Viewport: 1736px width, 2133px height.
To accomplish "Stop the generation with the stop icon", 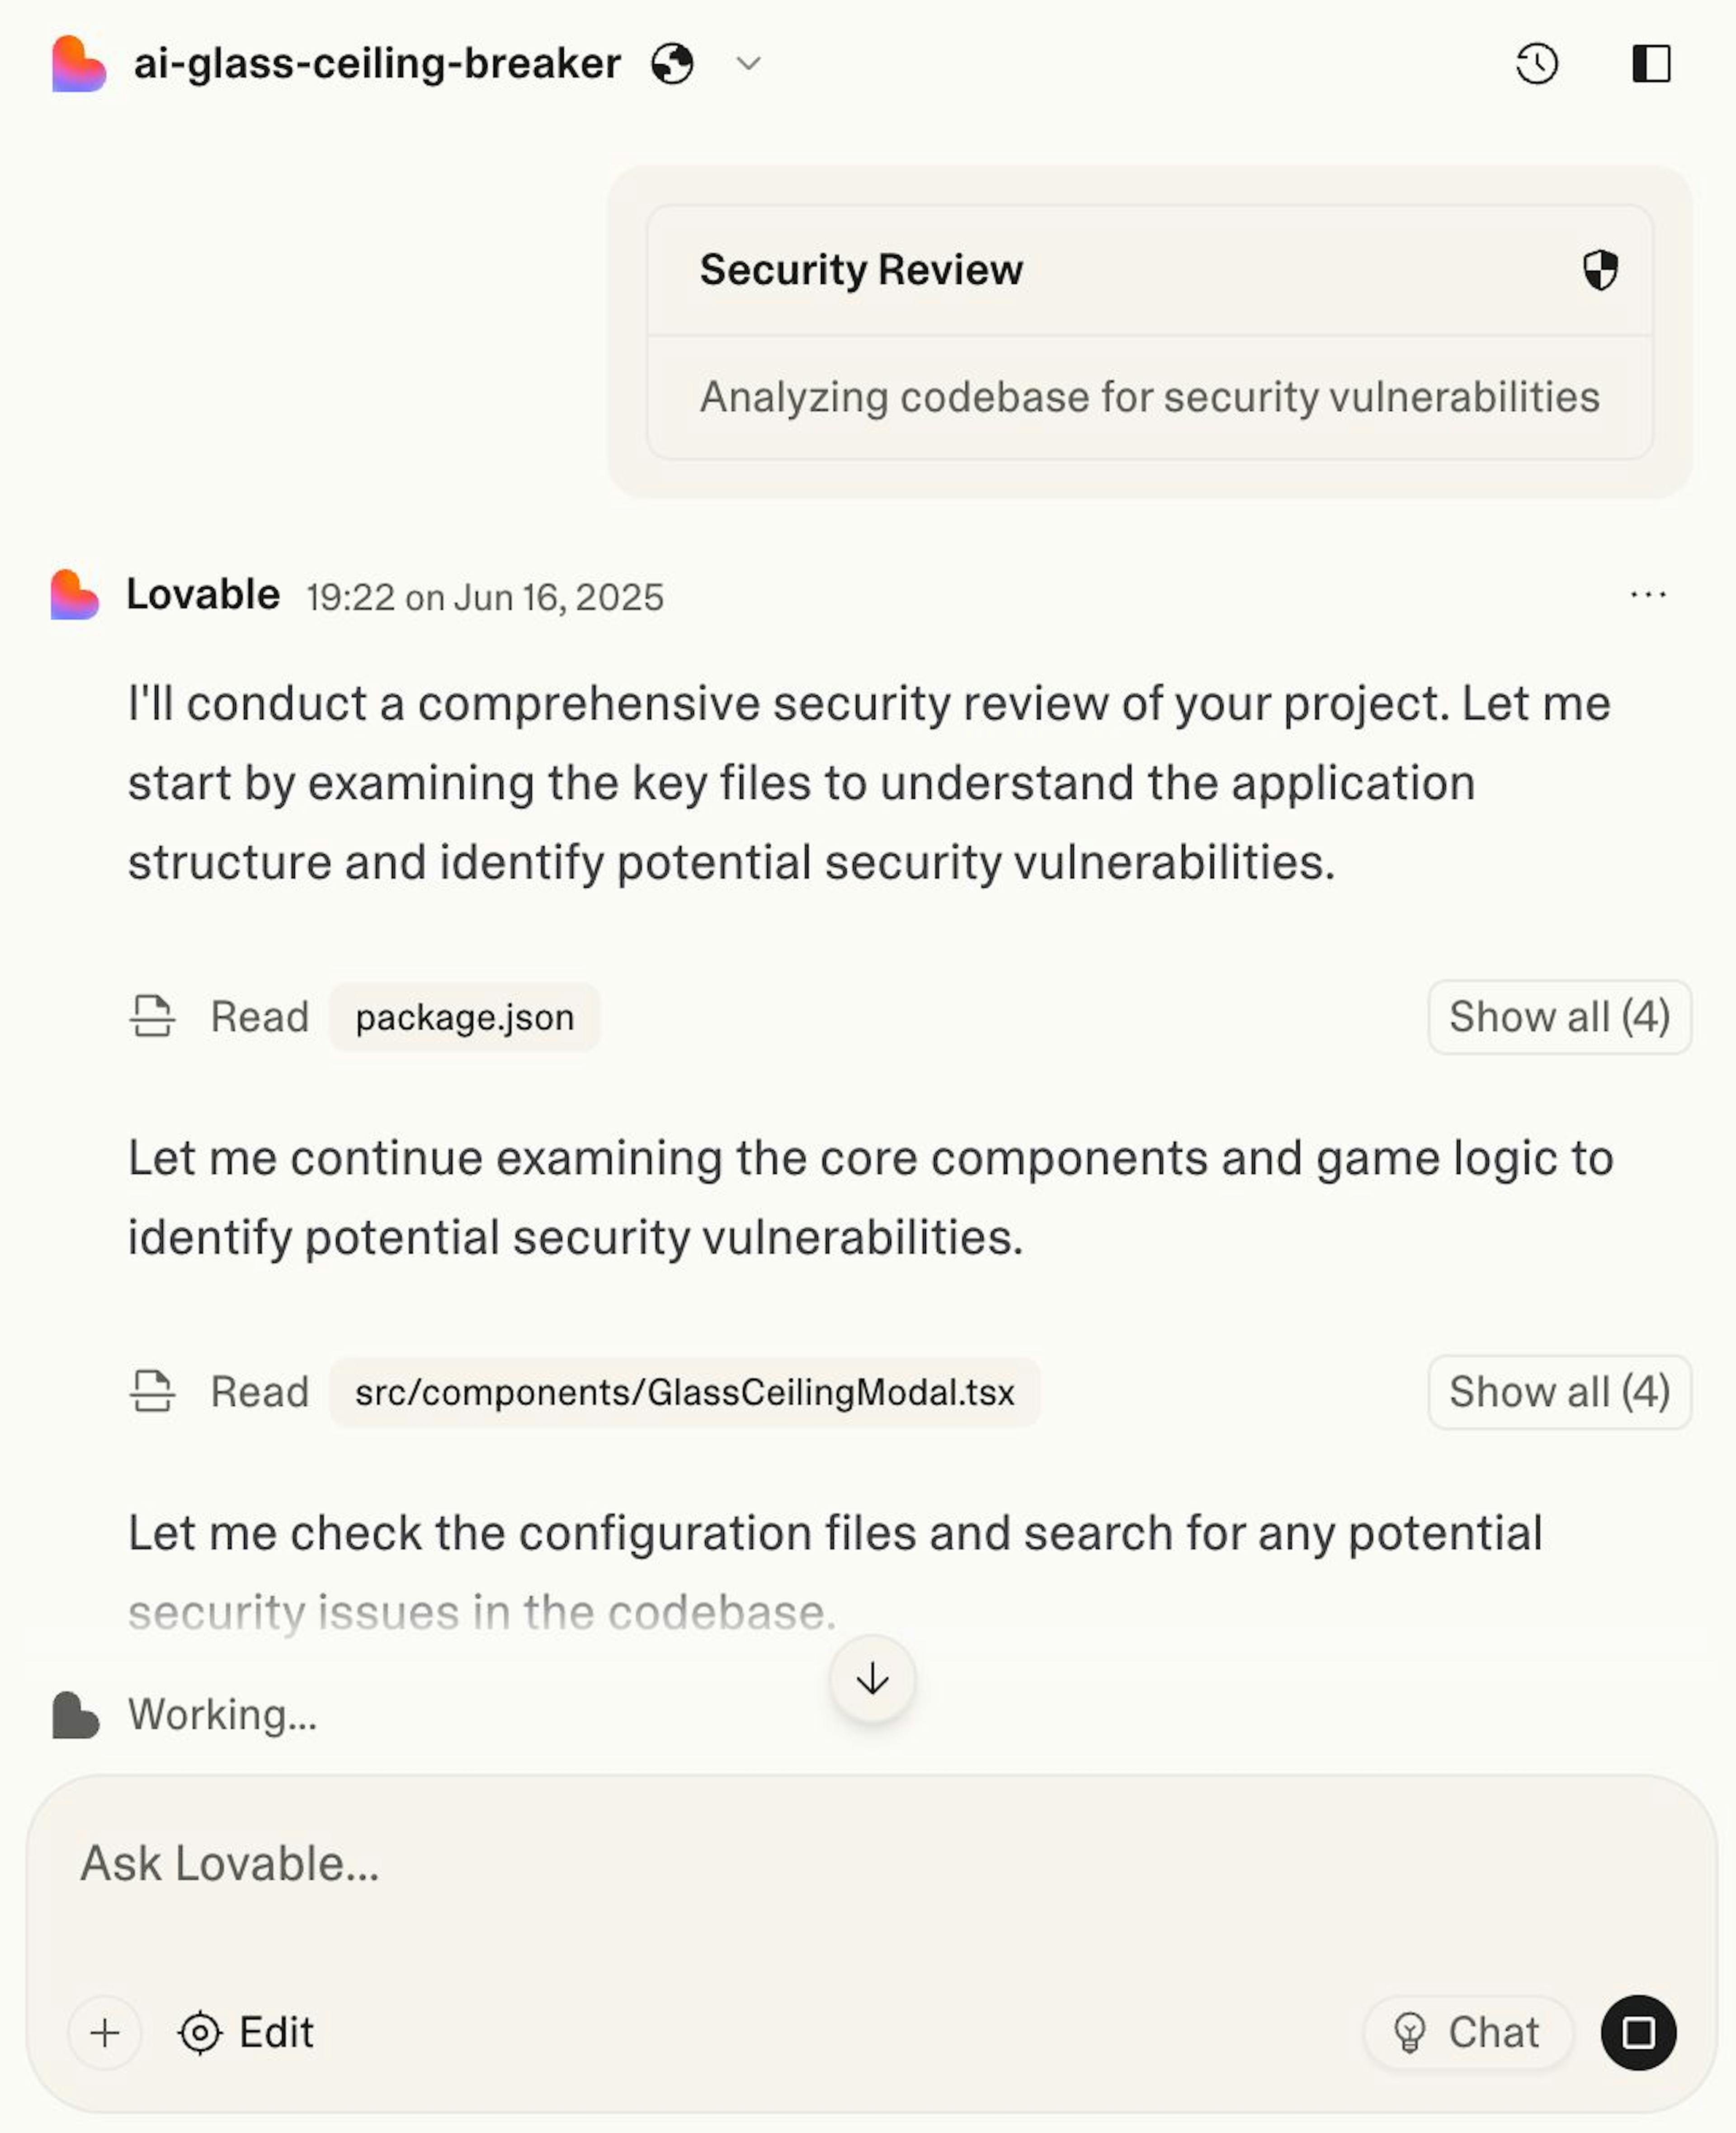I will click(1638, 2032).
